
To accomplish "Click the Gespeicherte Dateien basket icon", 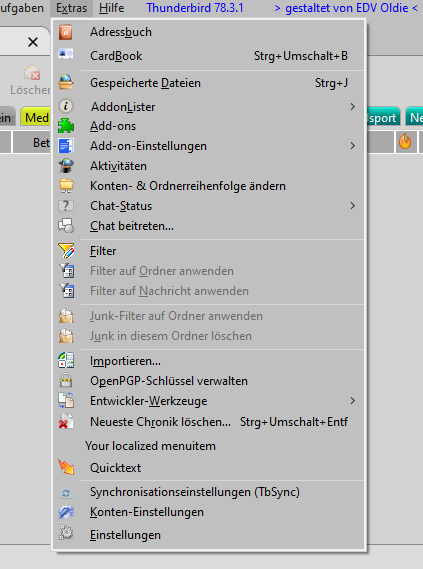I will point(66,82).
